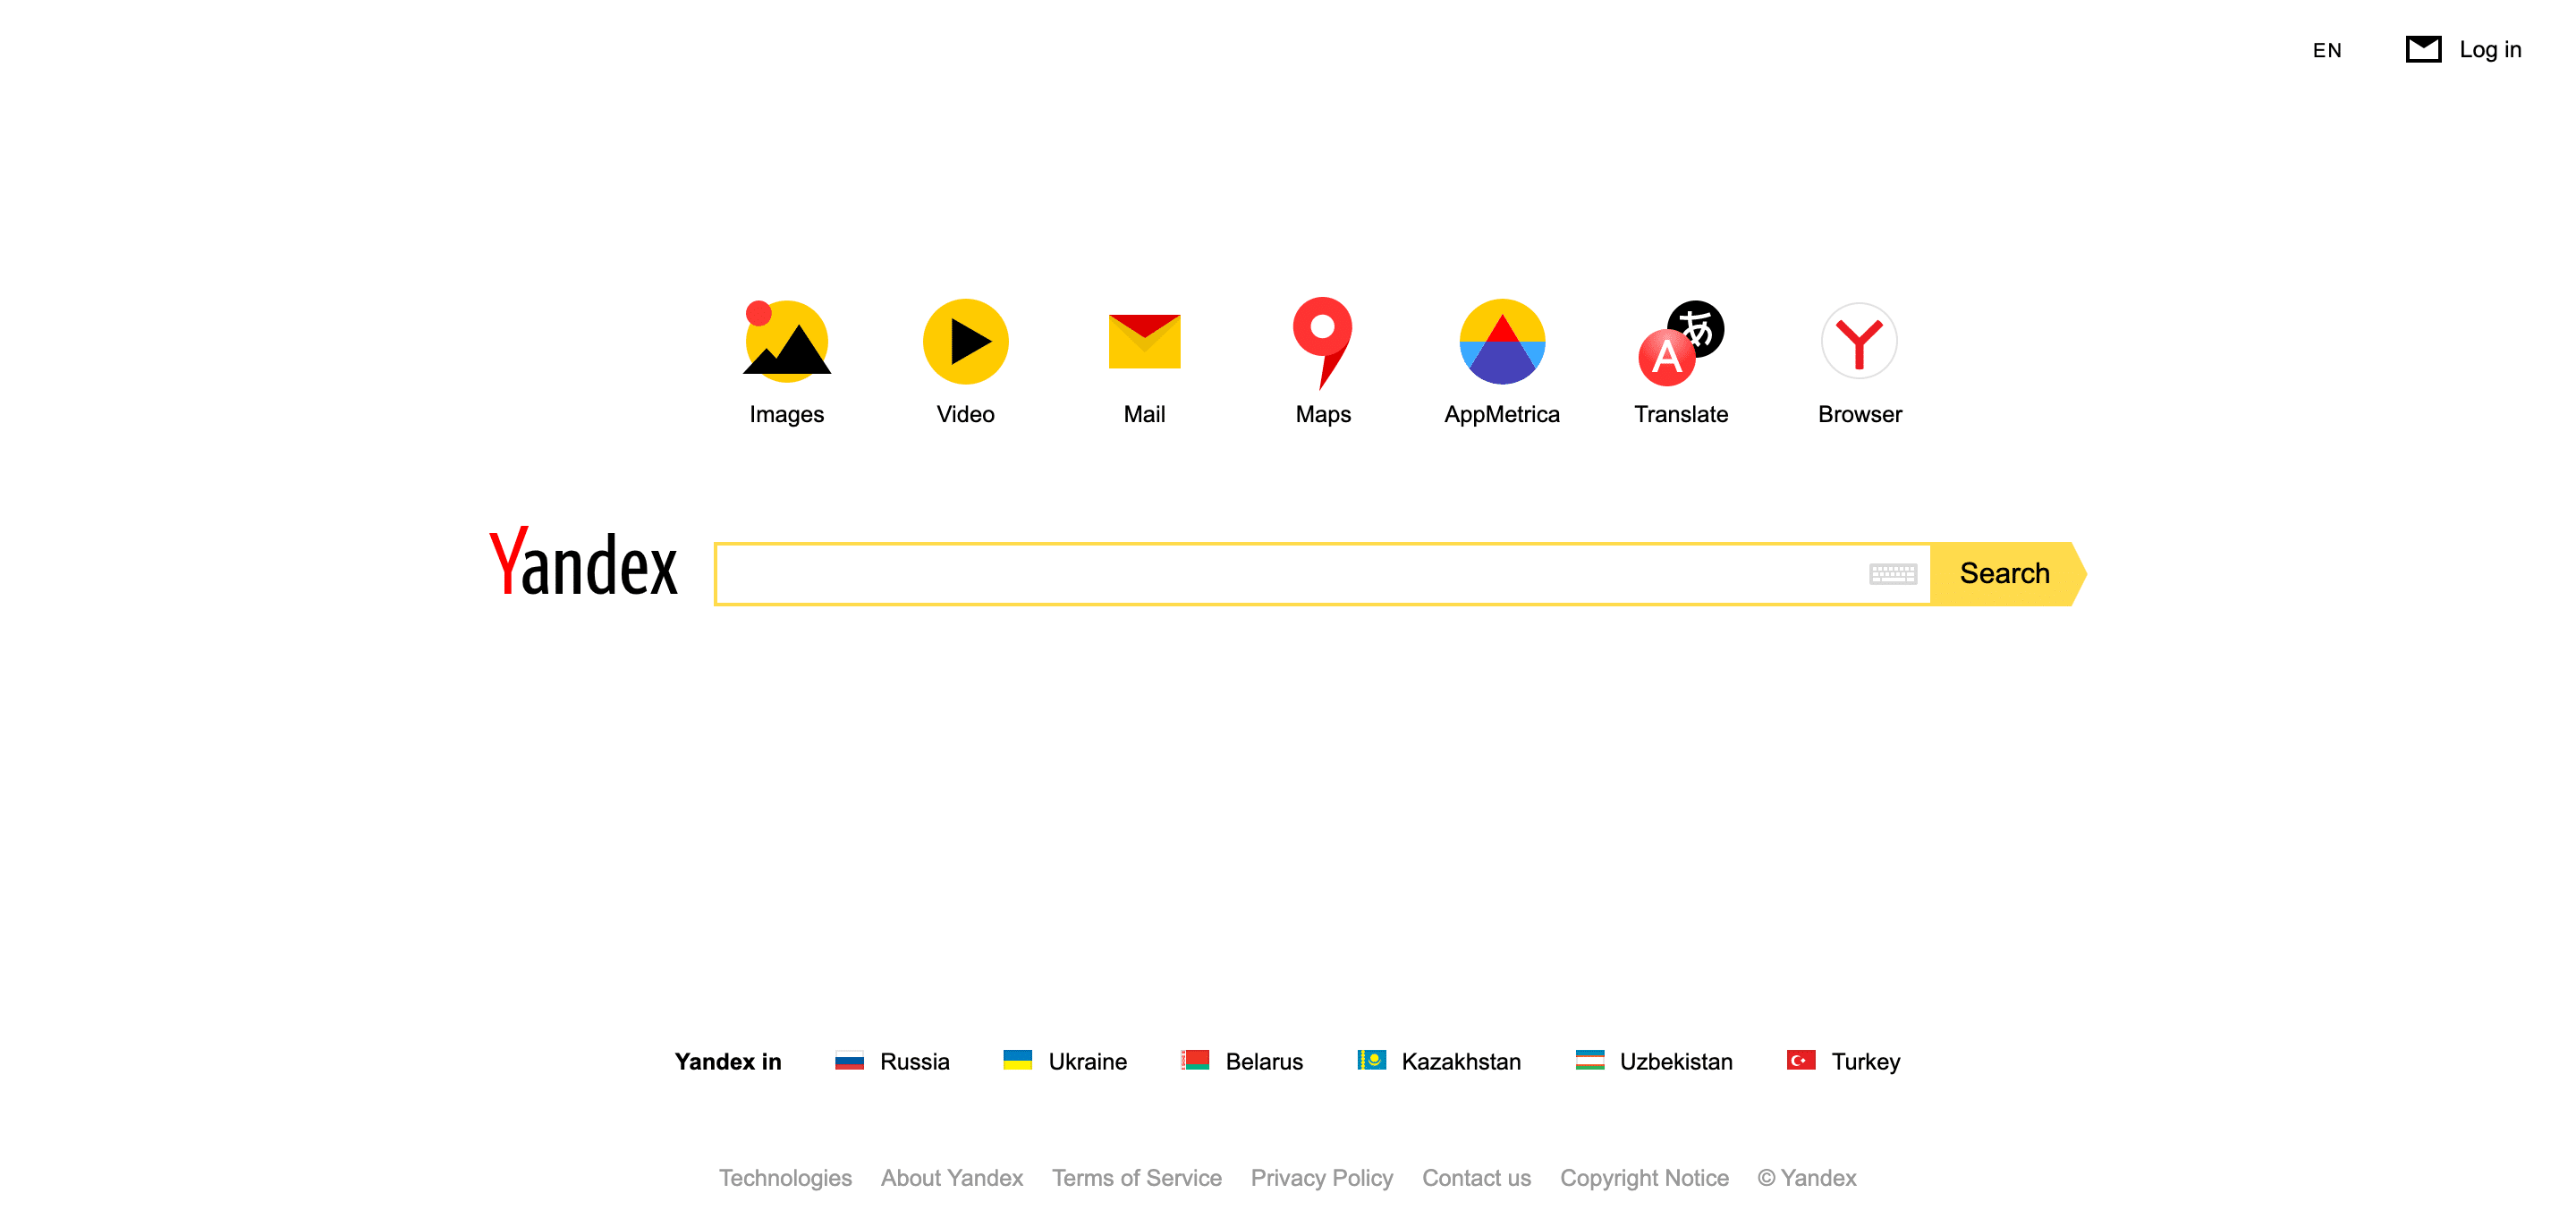Select EN language option
The height and width of the screenshot is (1227, 2576).
(x=2325, y=49)
